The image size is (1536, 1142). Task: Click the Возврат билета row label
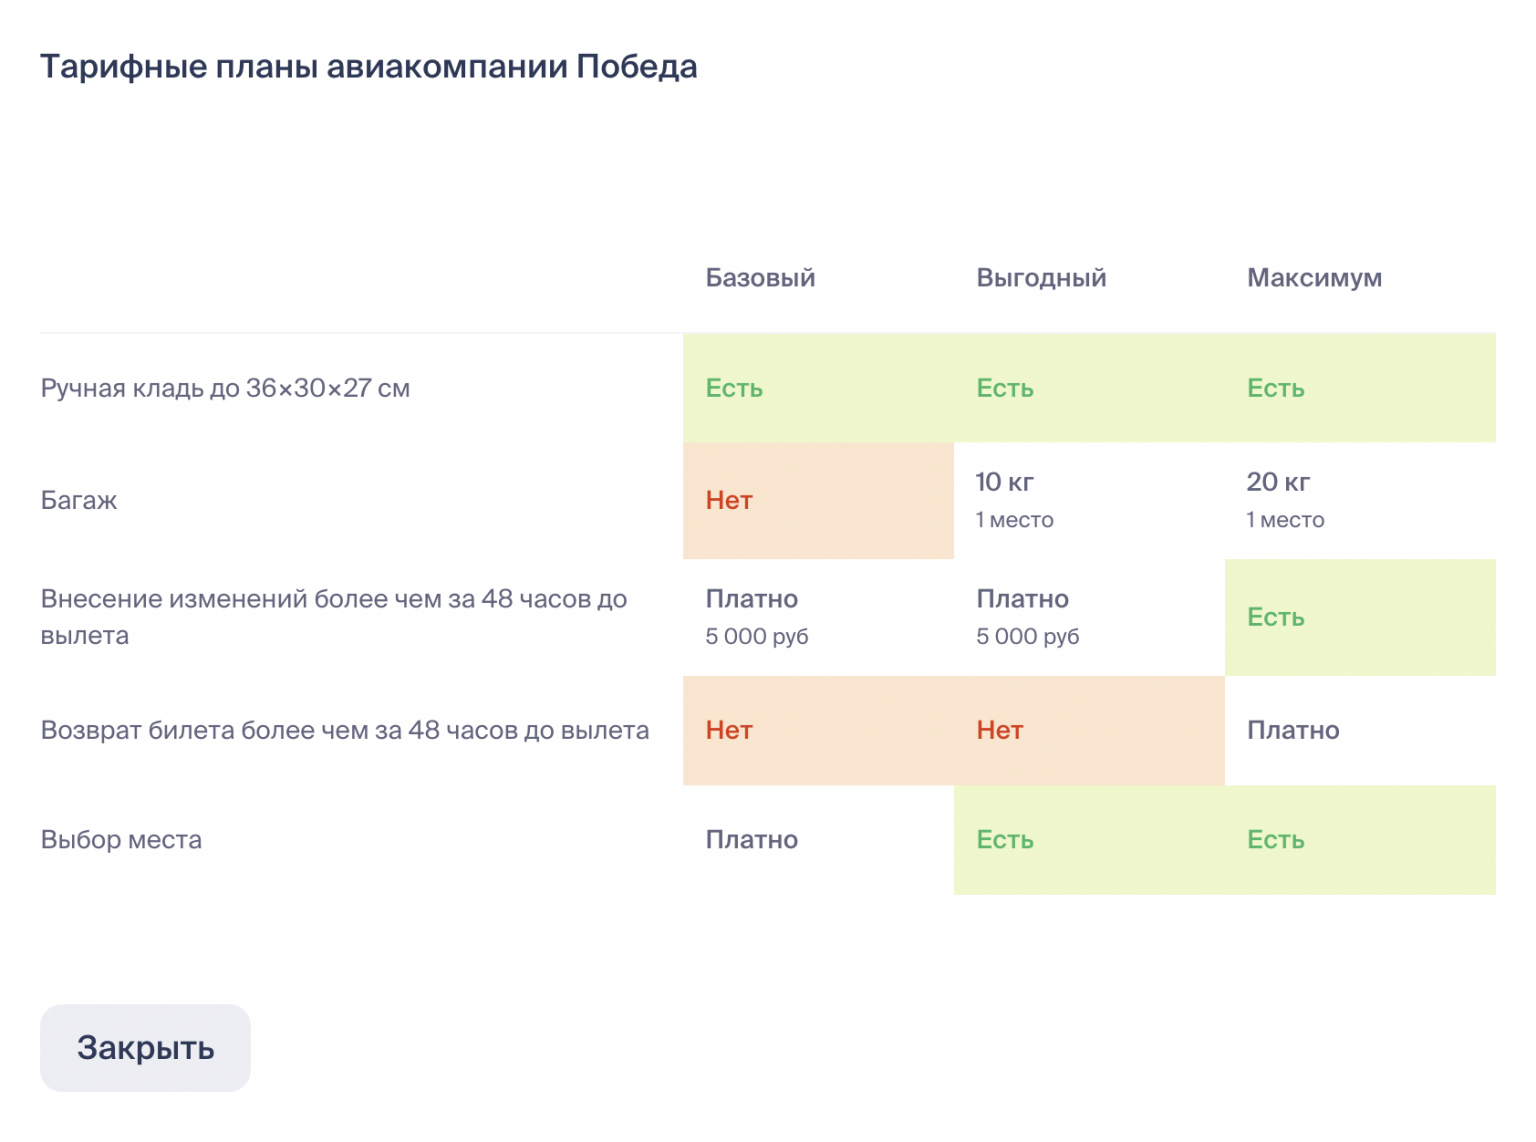344,730
